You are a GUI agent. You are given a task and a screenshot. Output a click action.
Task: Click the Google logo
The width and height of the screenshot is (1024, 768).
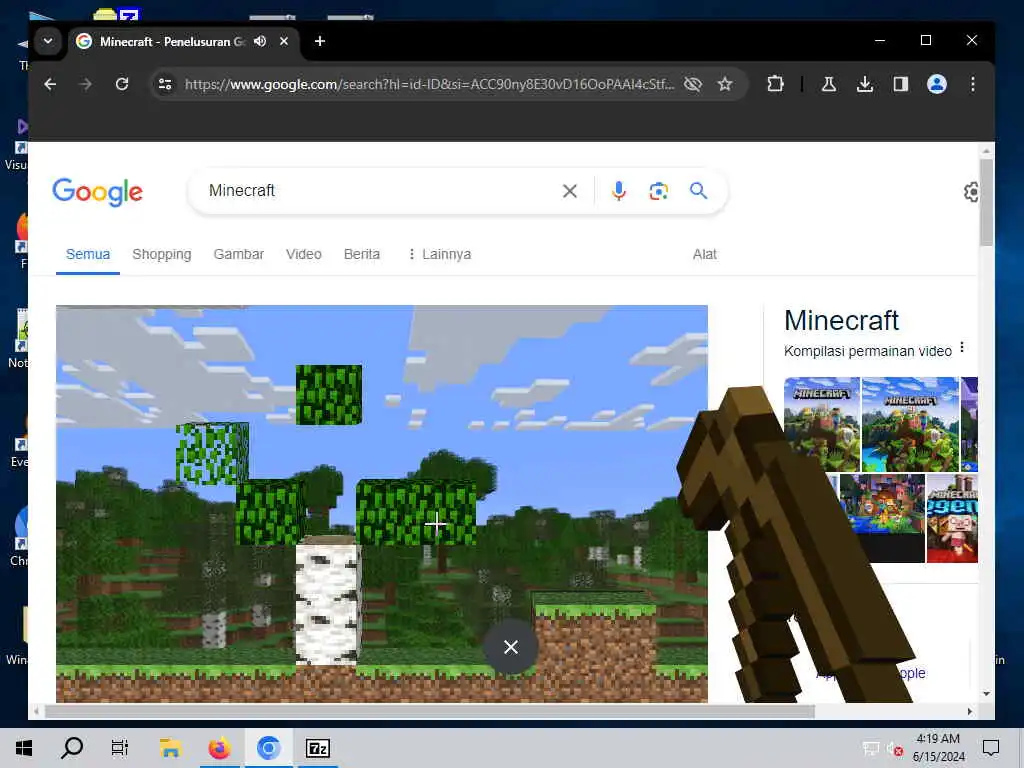pos(97,192)
